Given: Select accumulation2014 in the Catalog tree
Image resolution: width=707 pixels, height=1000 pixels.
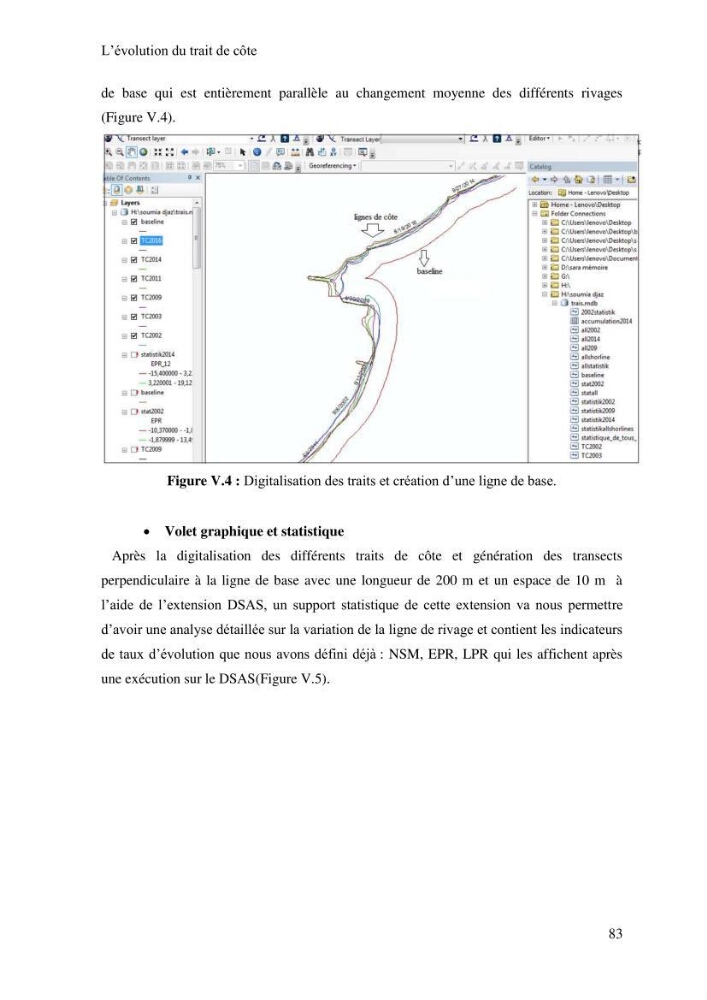Looking at the screenshot, I should pyautogui.click(x=606, y=321).
